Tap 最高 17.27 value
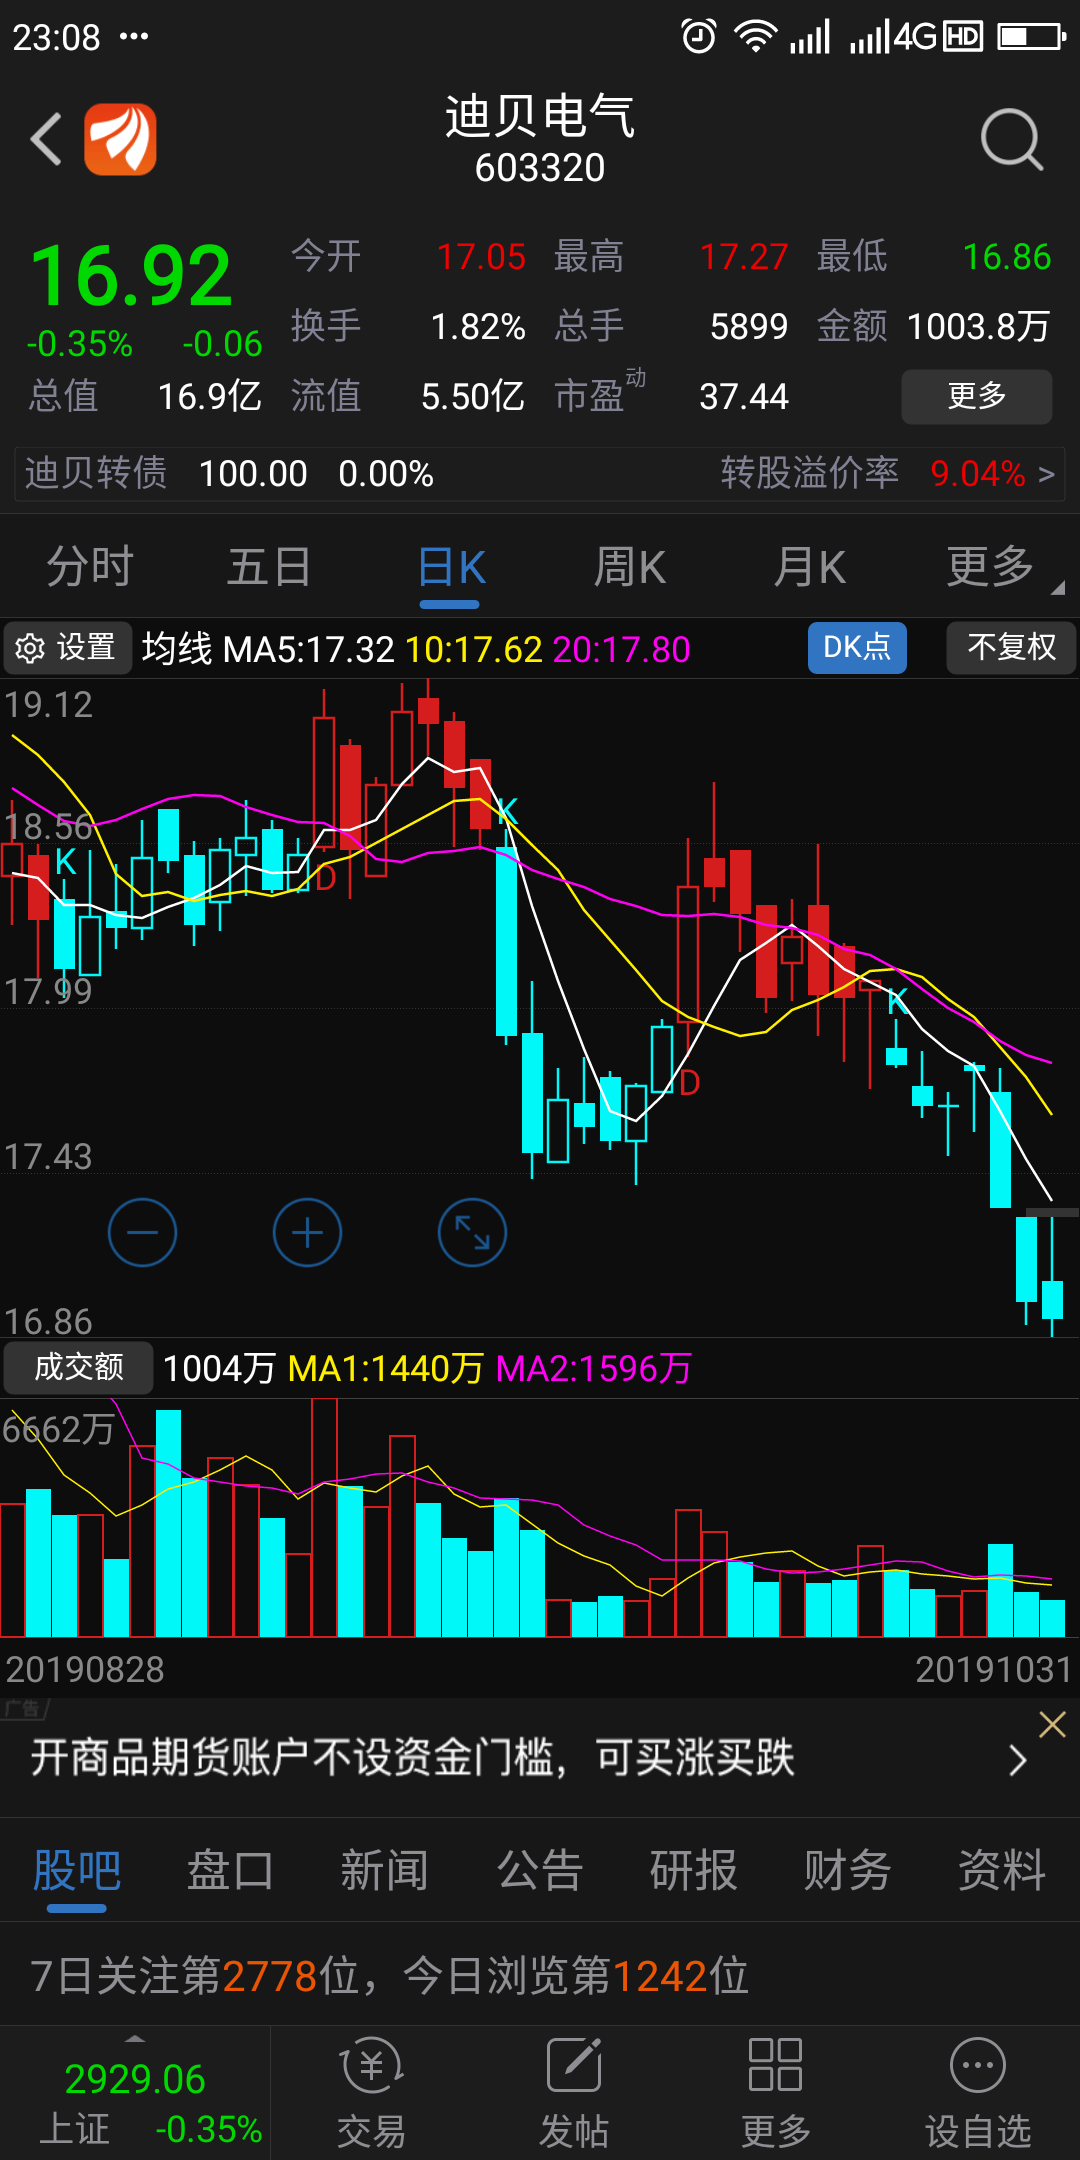 point(744,257)
